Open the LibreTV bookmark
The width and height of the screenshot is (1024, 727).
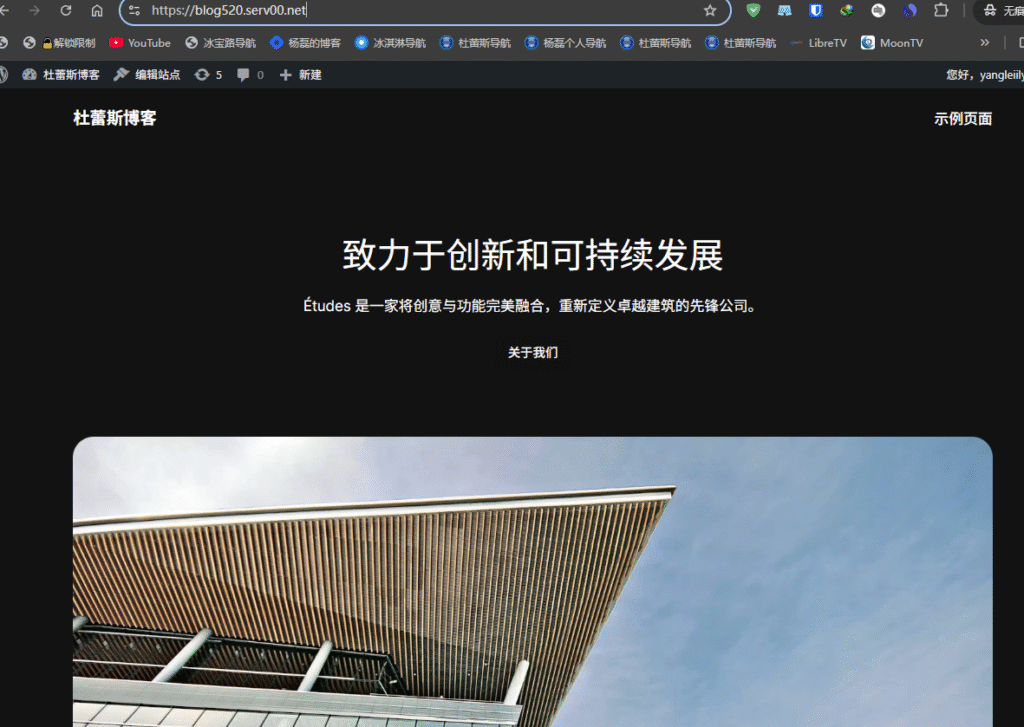pyautogui.click(x=818, y=43)
